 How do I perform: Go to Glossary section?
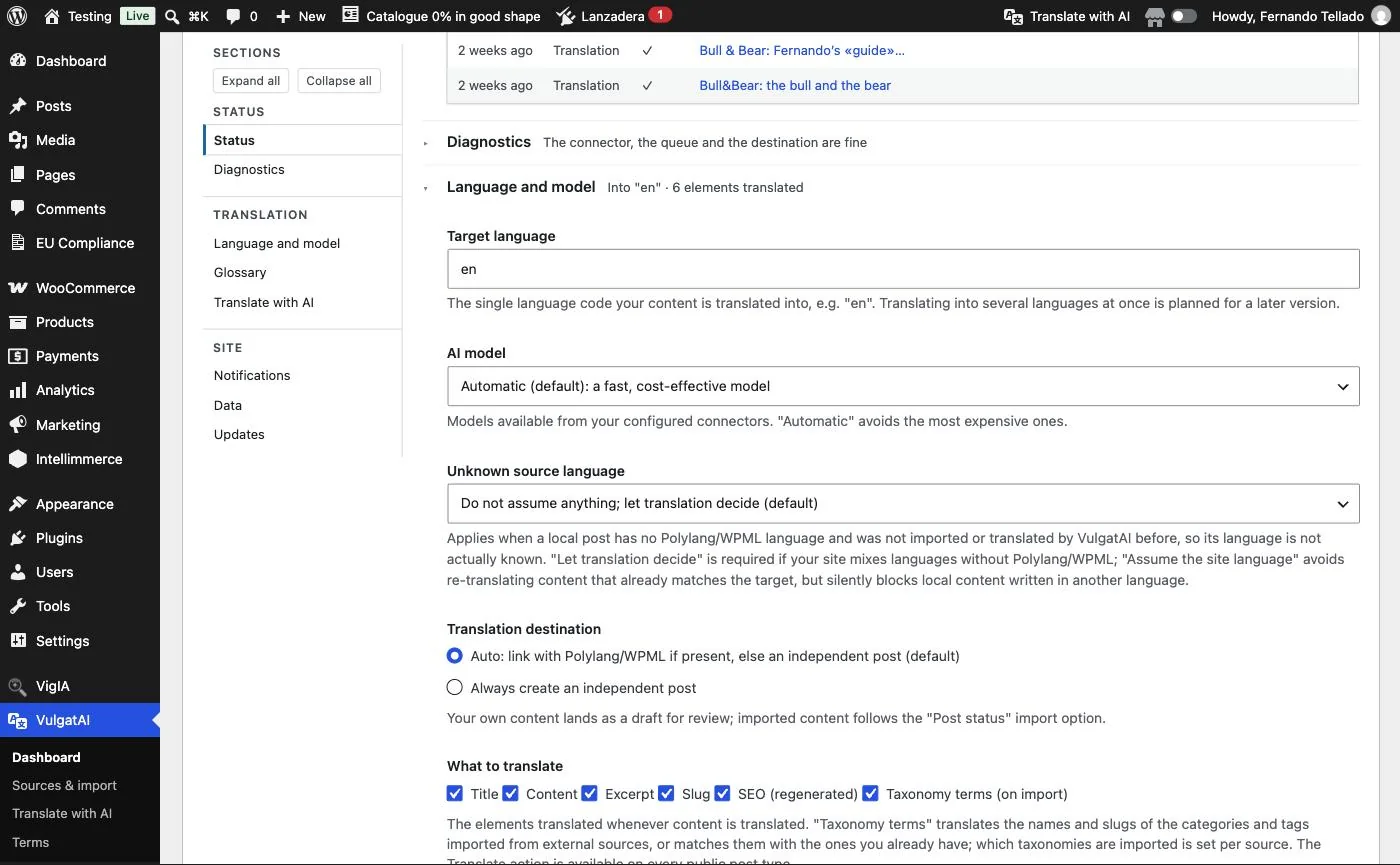240,272
